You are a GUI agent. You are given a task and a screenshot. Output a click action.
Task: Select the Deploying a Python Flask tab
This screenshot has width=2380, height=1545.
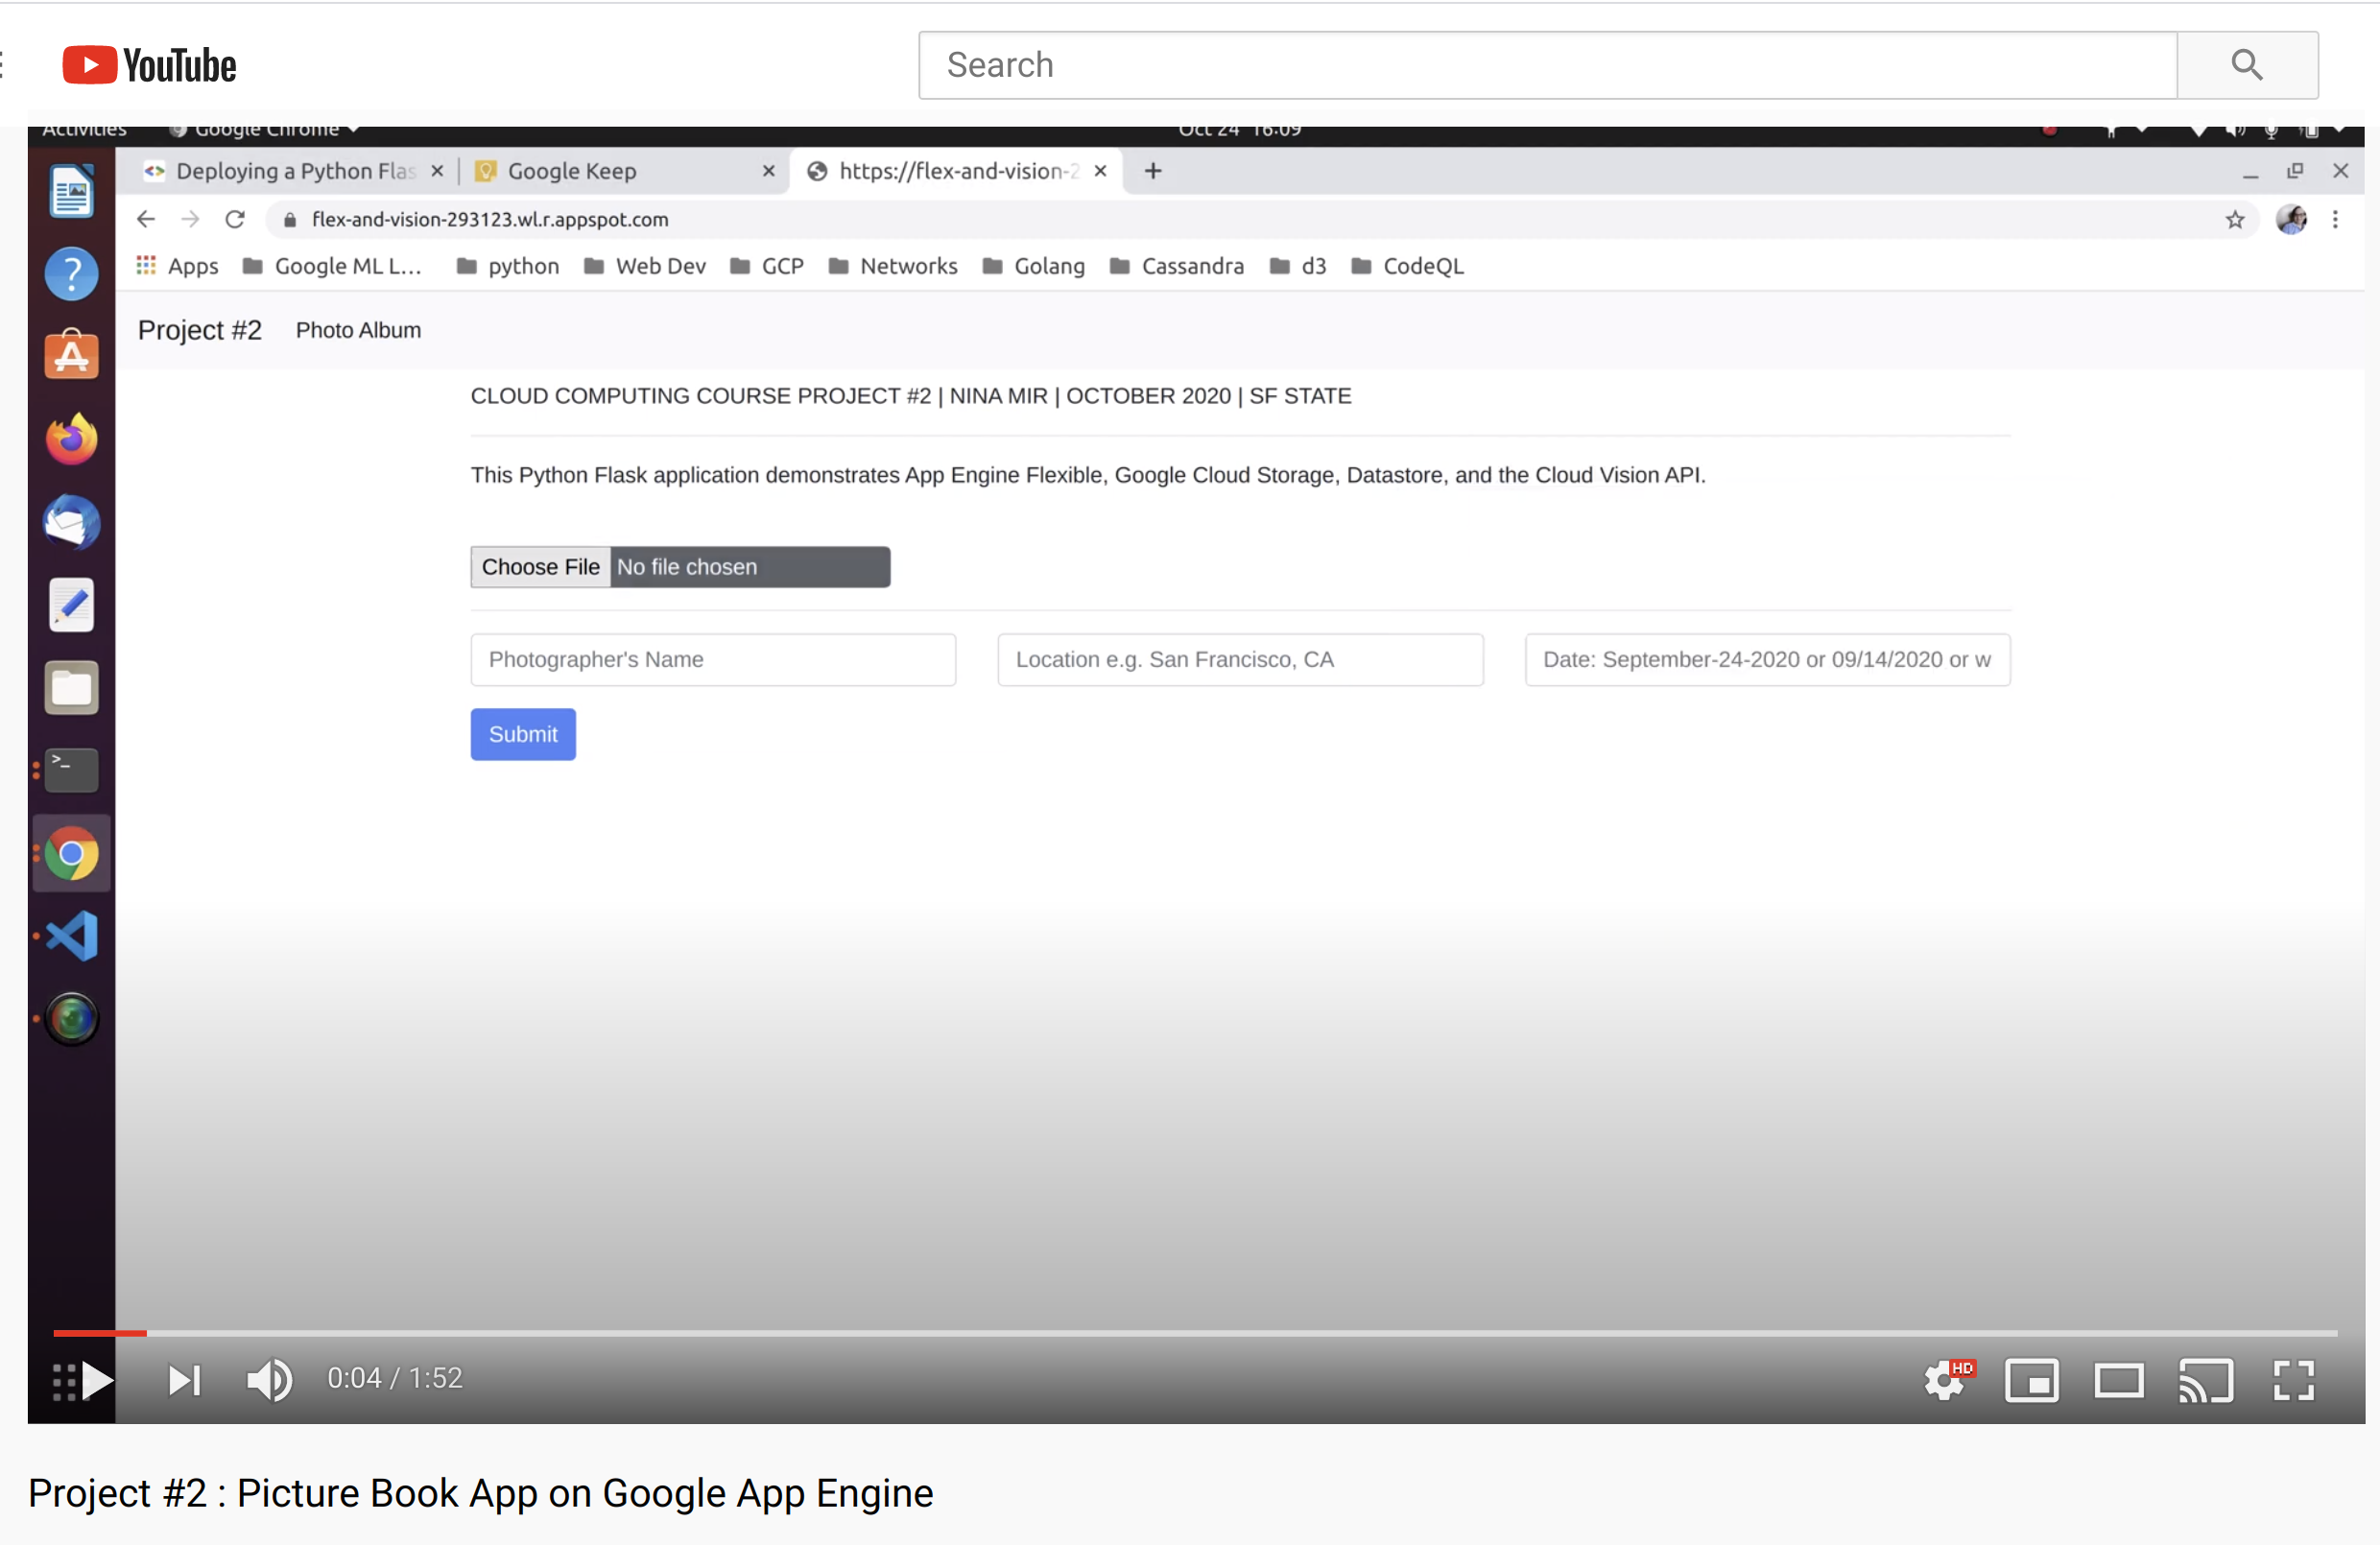click(x=295, y=171)
